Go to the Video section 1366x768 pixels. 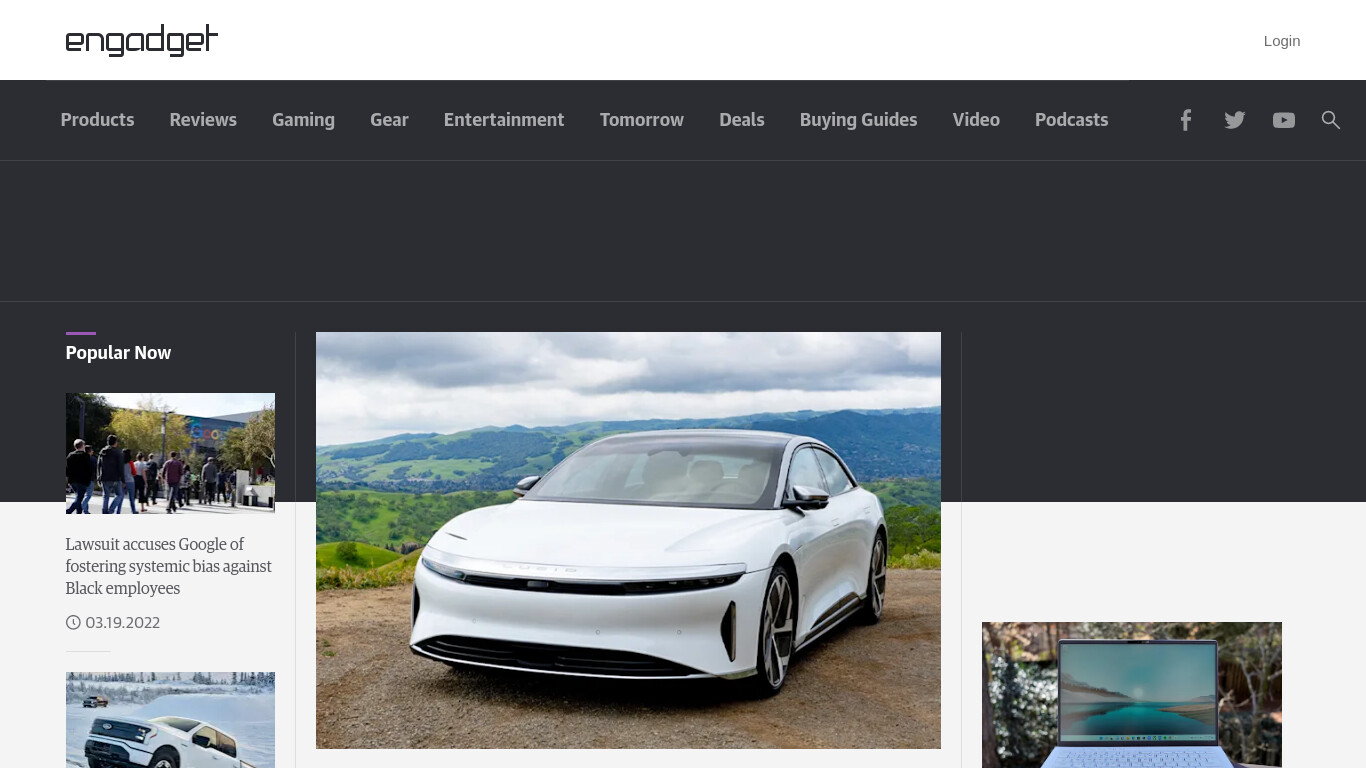coord(976,120)
